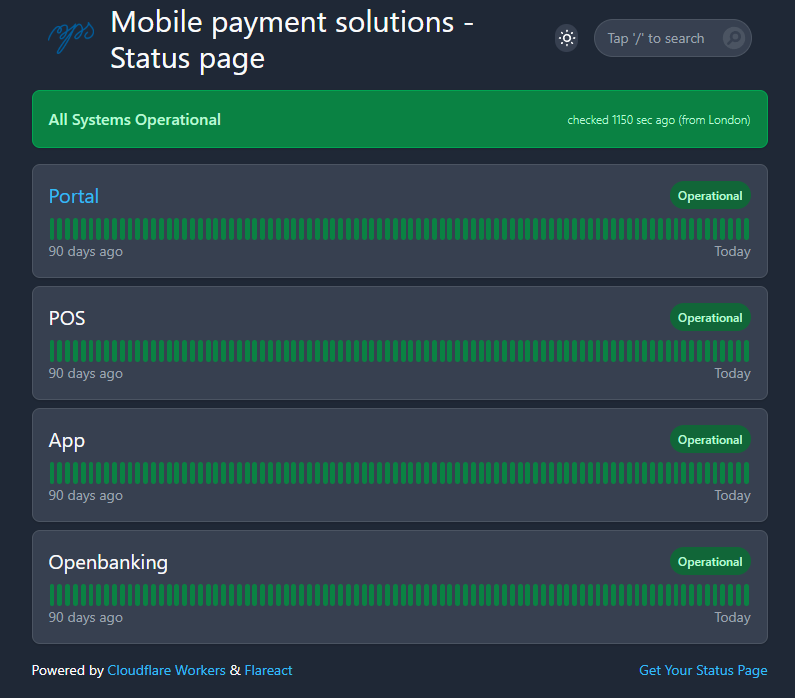Click the App today's uptime bar
795x698 pixels.
746,473
